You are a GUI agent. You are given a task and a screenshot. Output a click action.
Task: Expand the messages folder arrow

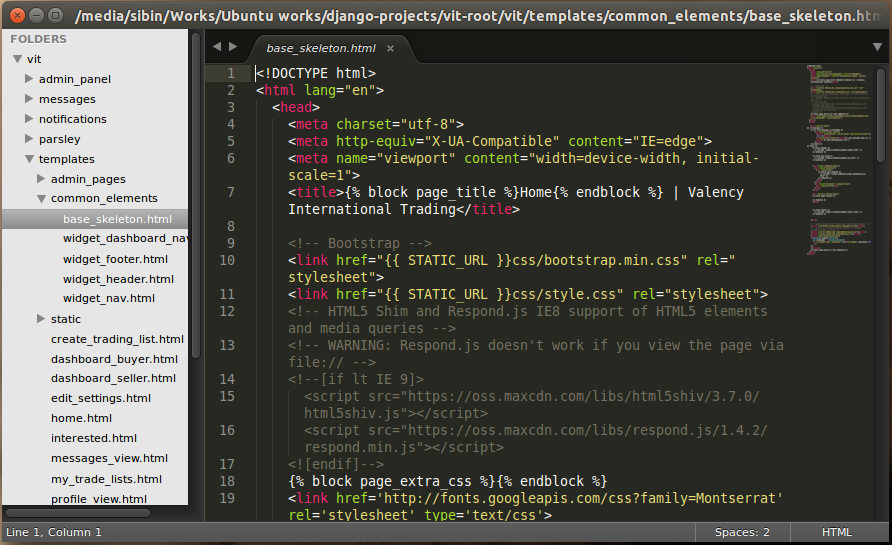(29, 98)
